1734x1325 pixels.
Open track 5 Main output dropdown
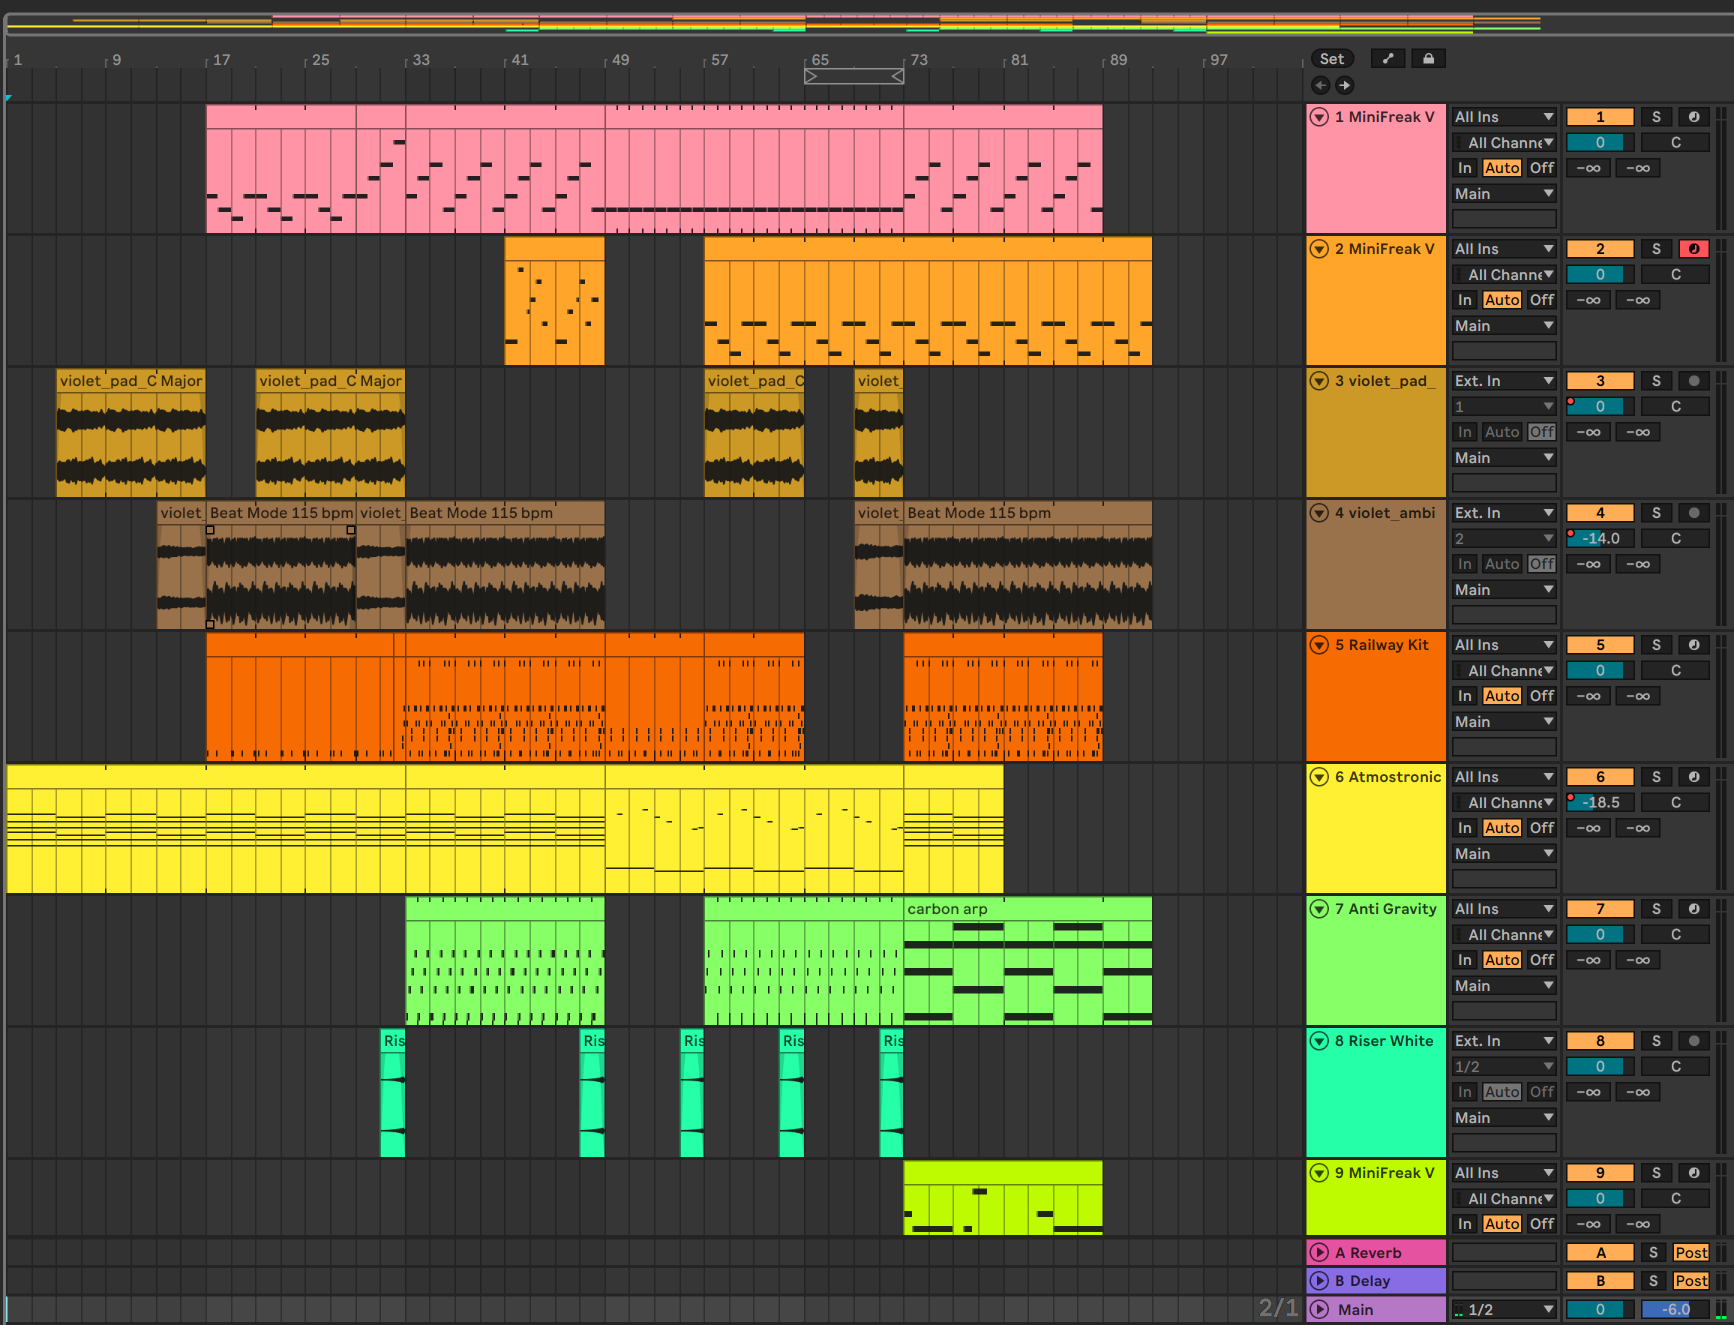(x=1504, y=722)
